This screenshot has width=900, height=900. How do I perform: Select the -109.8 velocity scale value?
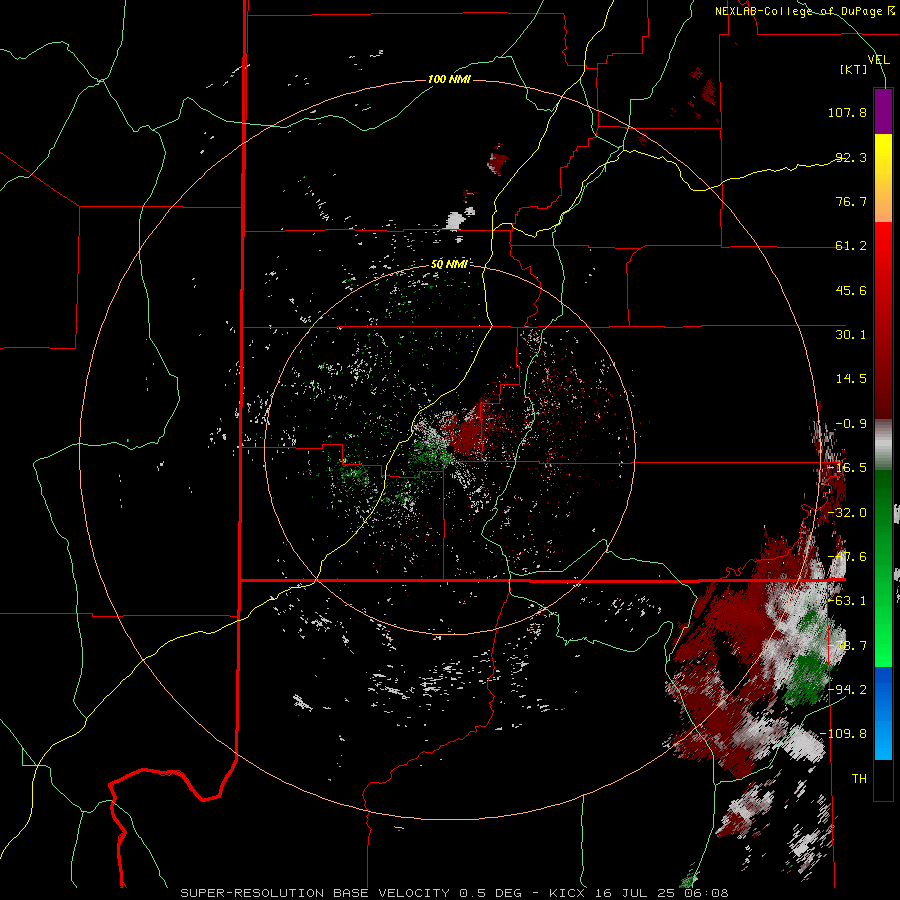[843, 734]
